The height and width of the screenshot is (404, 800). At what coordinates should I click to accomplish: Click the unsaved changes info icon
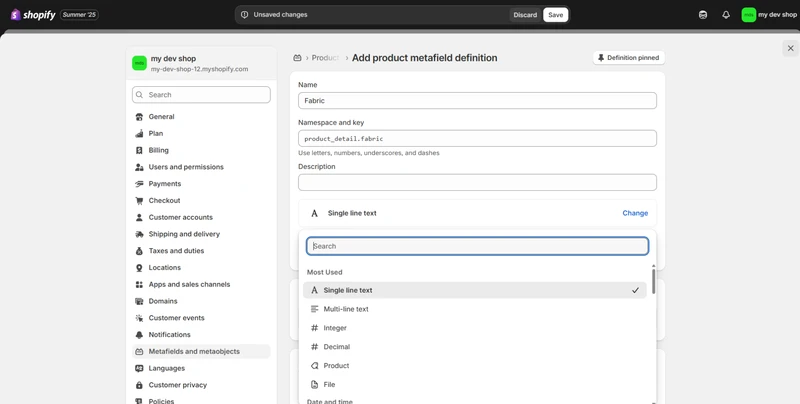[x=244, y=15]
